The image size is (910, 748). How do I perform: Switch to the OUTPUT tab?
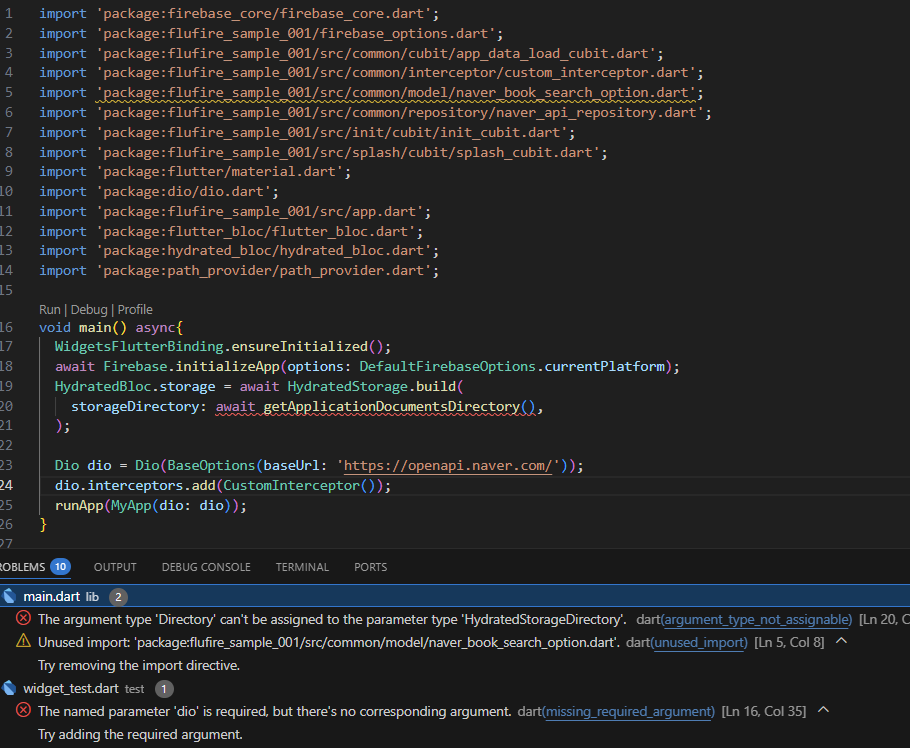pyautogui.click(x=115, y=567)
